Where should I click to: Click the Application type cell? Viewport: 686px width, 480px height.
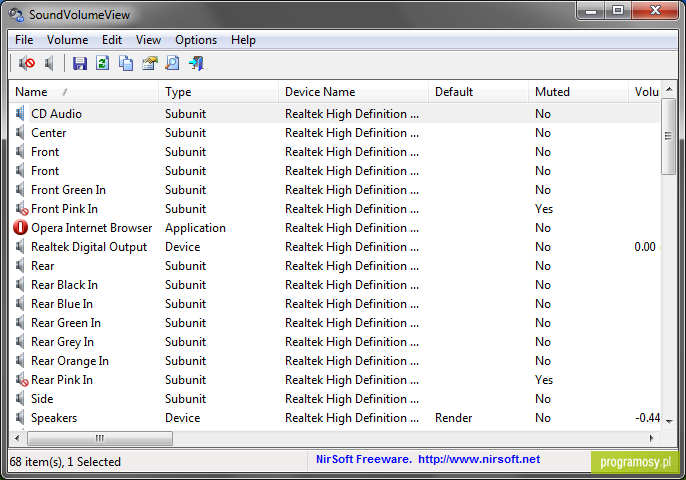(x=195, y=228)
